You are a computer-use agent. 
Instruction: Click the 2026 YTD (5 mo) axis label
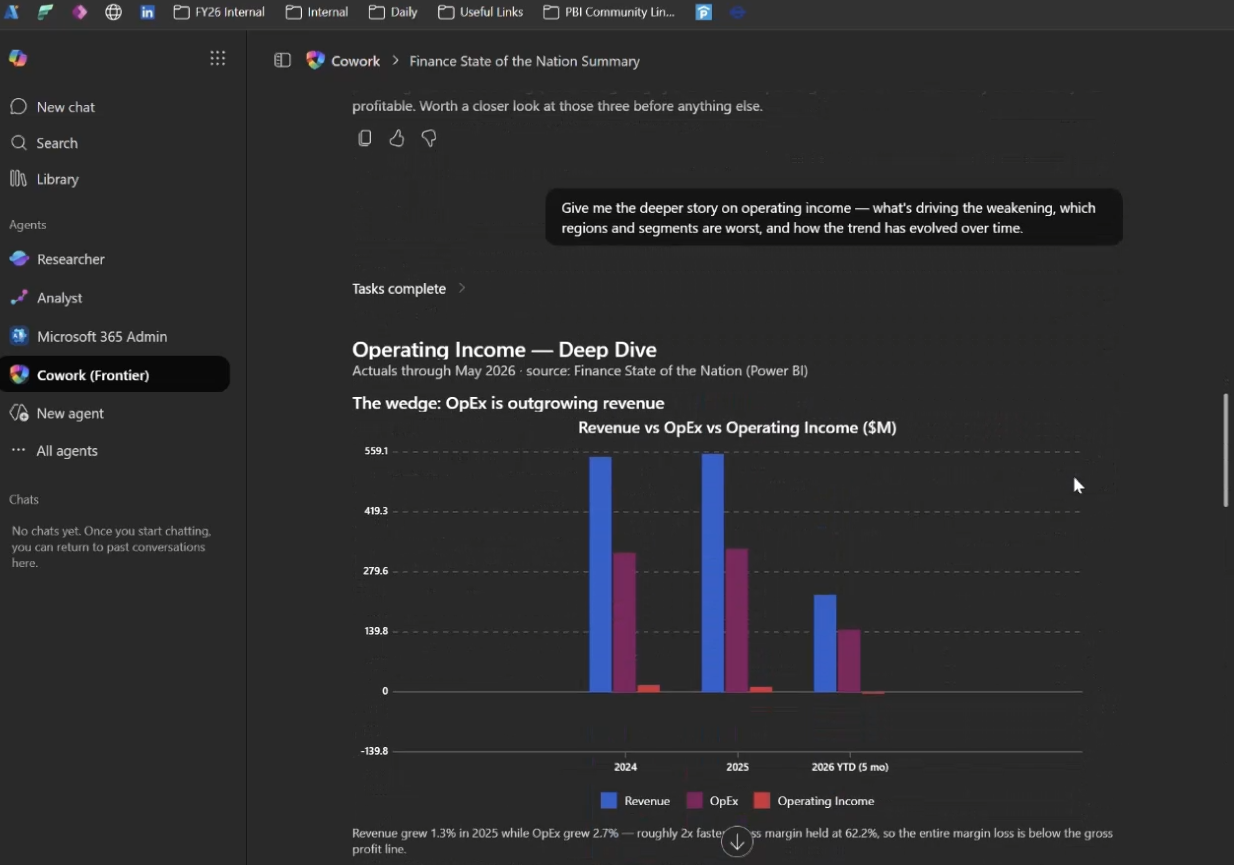pyautogui.click(x=850, y=767)
